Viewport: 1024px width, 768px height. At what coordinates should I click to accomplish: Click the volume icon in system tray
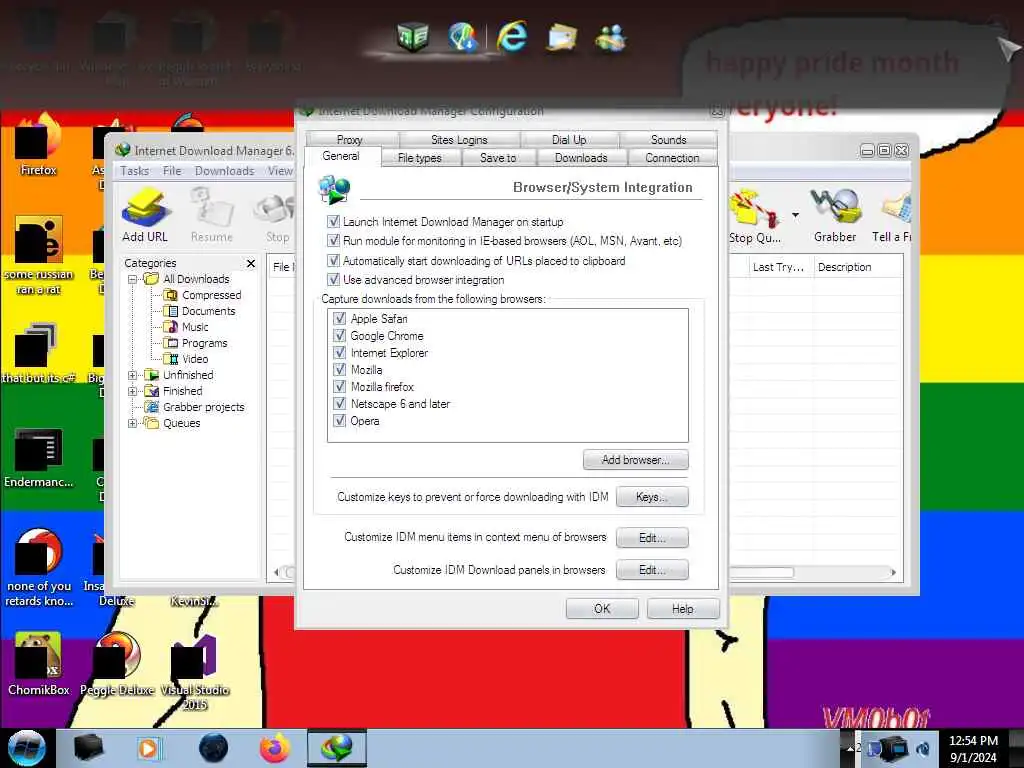tap(923, 749)
